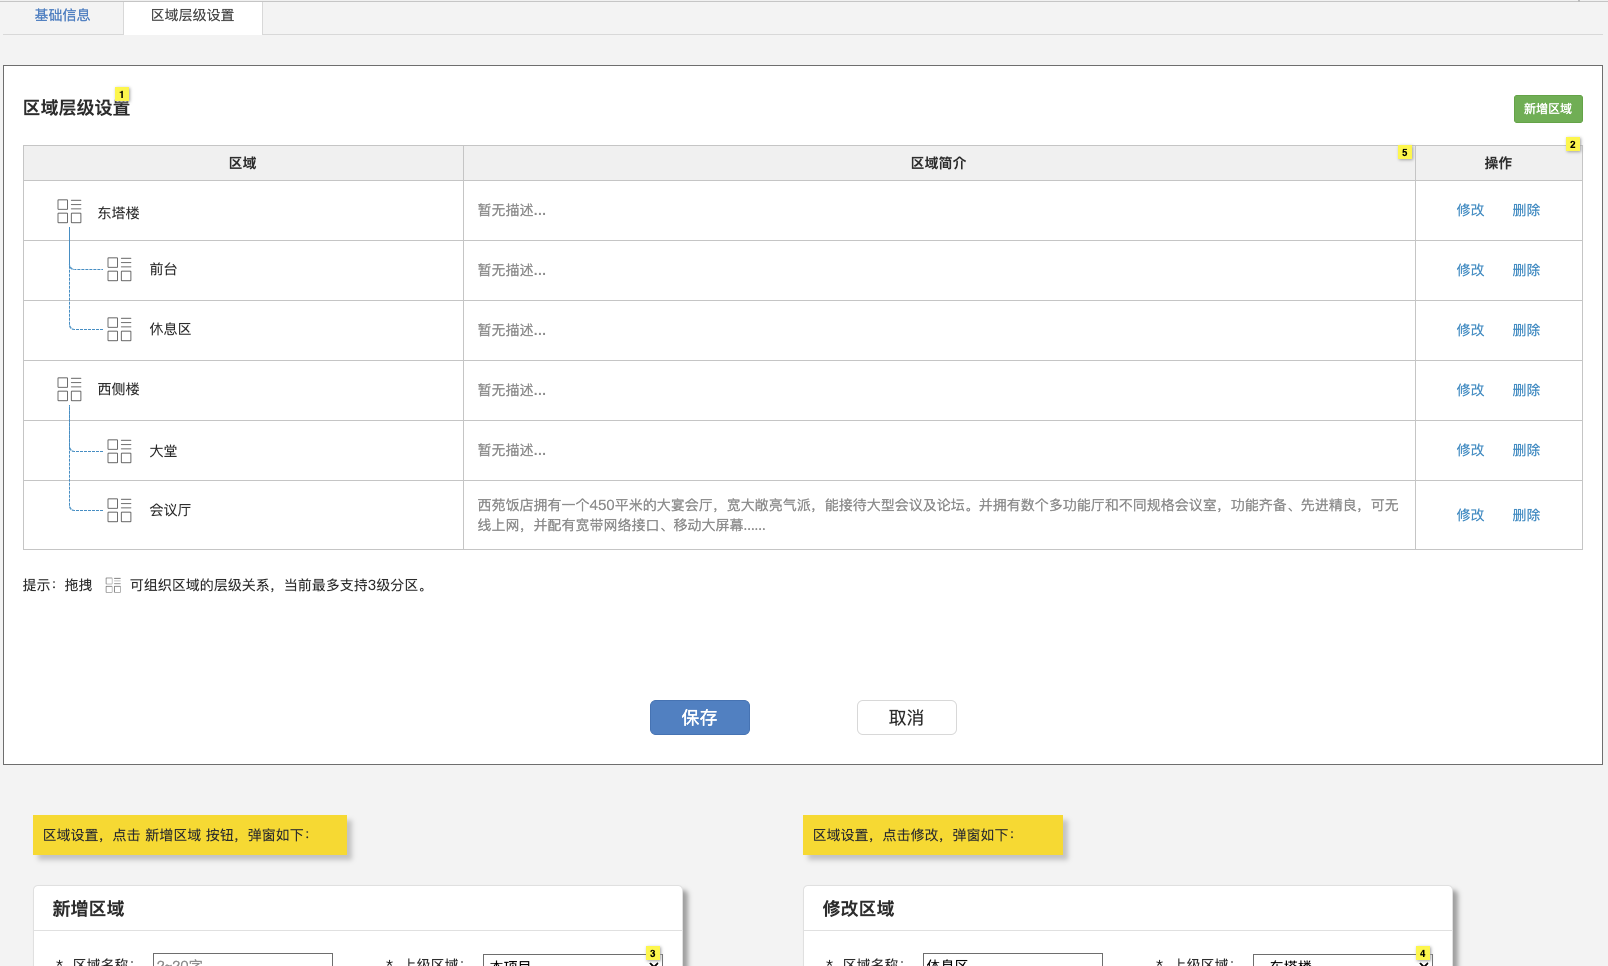The image size is (1608, 966).
Task: Select the 区域层级设置 tab
Action: [193, 16]
